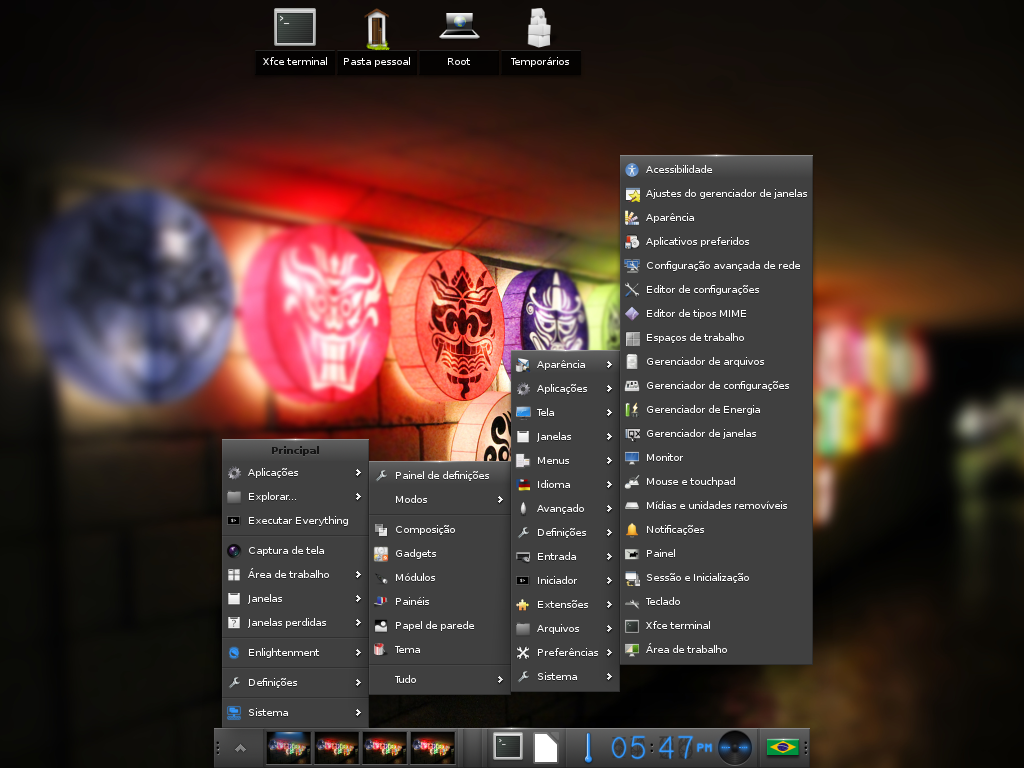Click the Editor de tipos MIME diamond icon
Screen dimensions: 1024x768
632,313
